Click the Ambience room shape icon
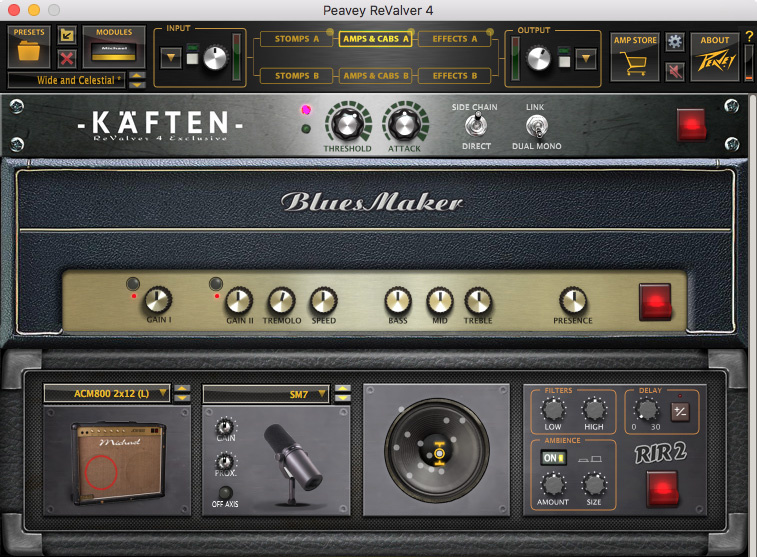Screen dimensions: 757x557 (590, 459)
